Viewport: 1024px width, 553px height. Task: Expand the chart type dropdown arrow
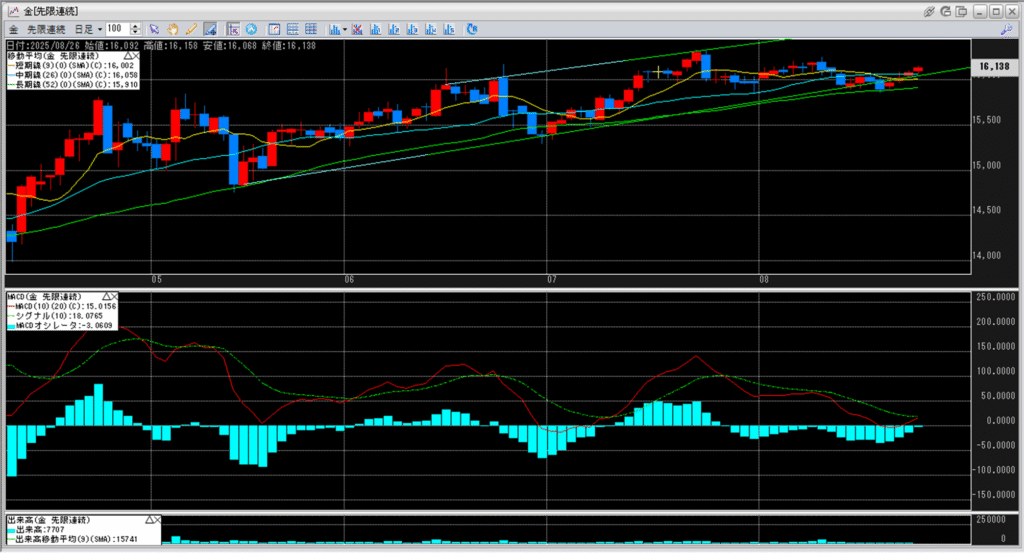344,29
